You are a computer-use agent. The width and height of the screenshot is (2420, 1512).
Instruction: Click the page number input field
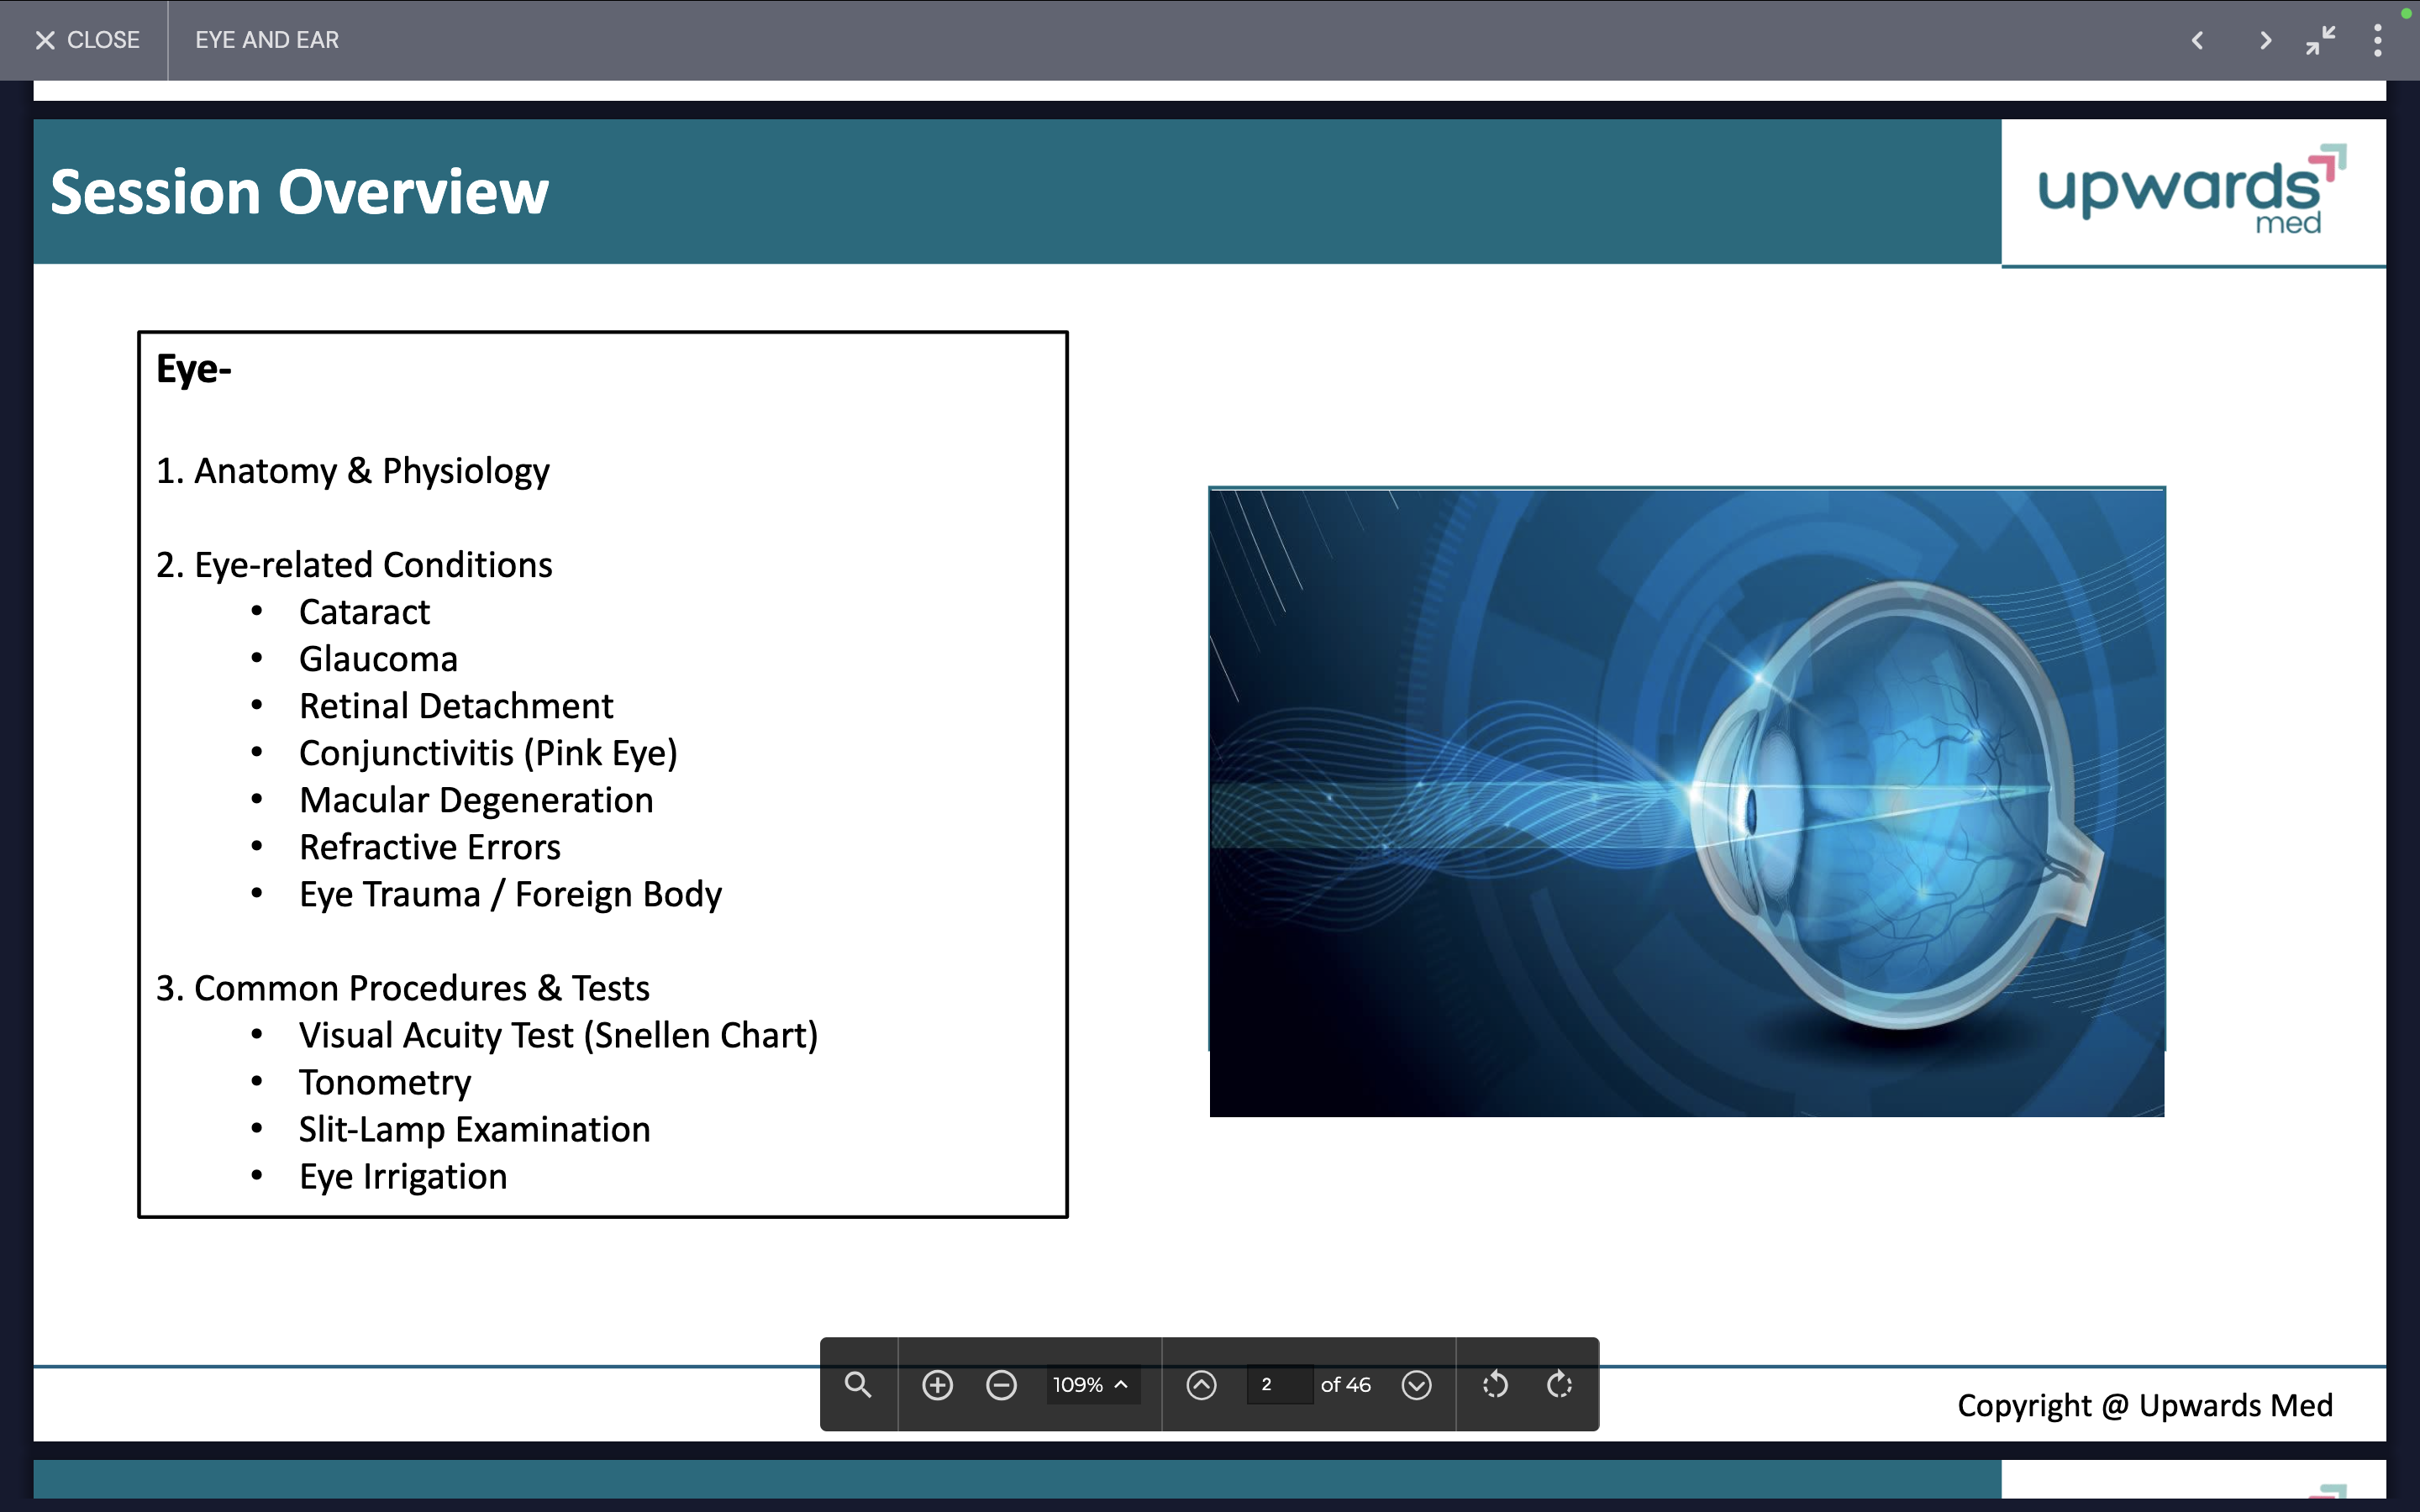(1279, 1385)
